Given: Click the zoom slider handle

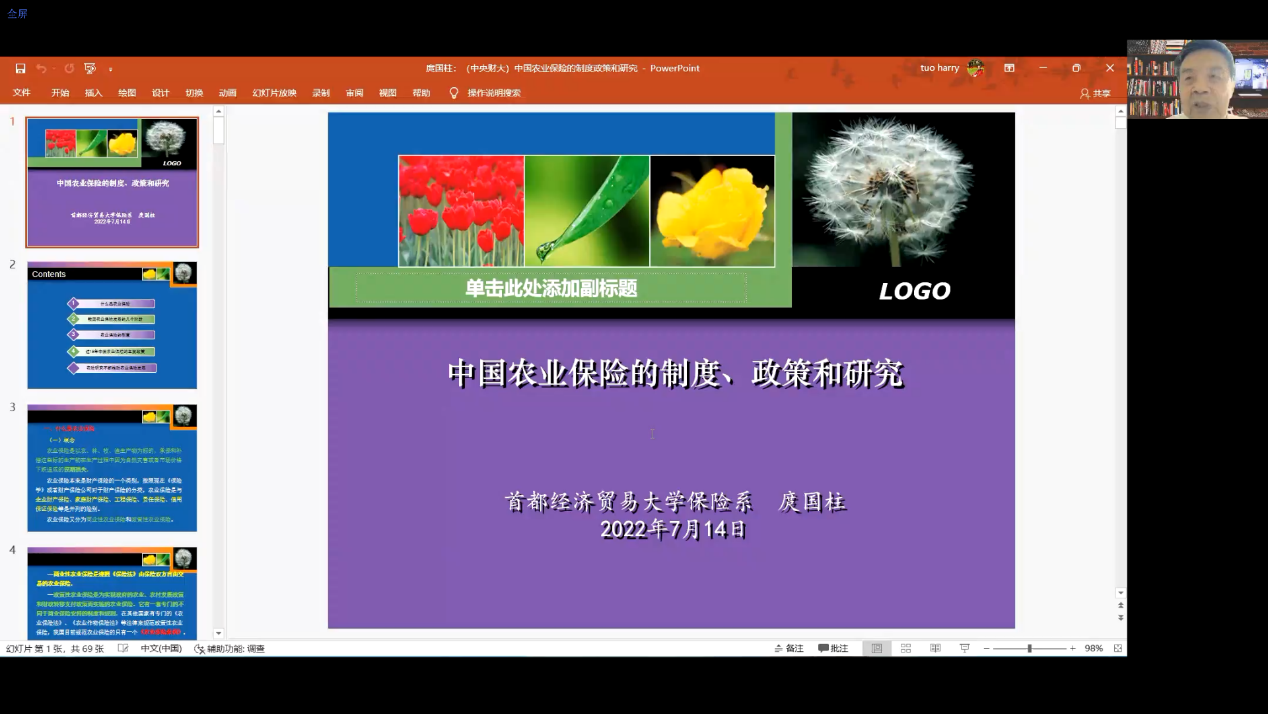Looking at the screenshot, I should pos(1029,648).
